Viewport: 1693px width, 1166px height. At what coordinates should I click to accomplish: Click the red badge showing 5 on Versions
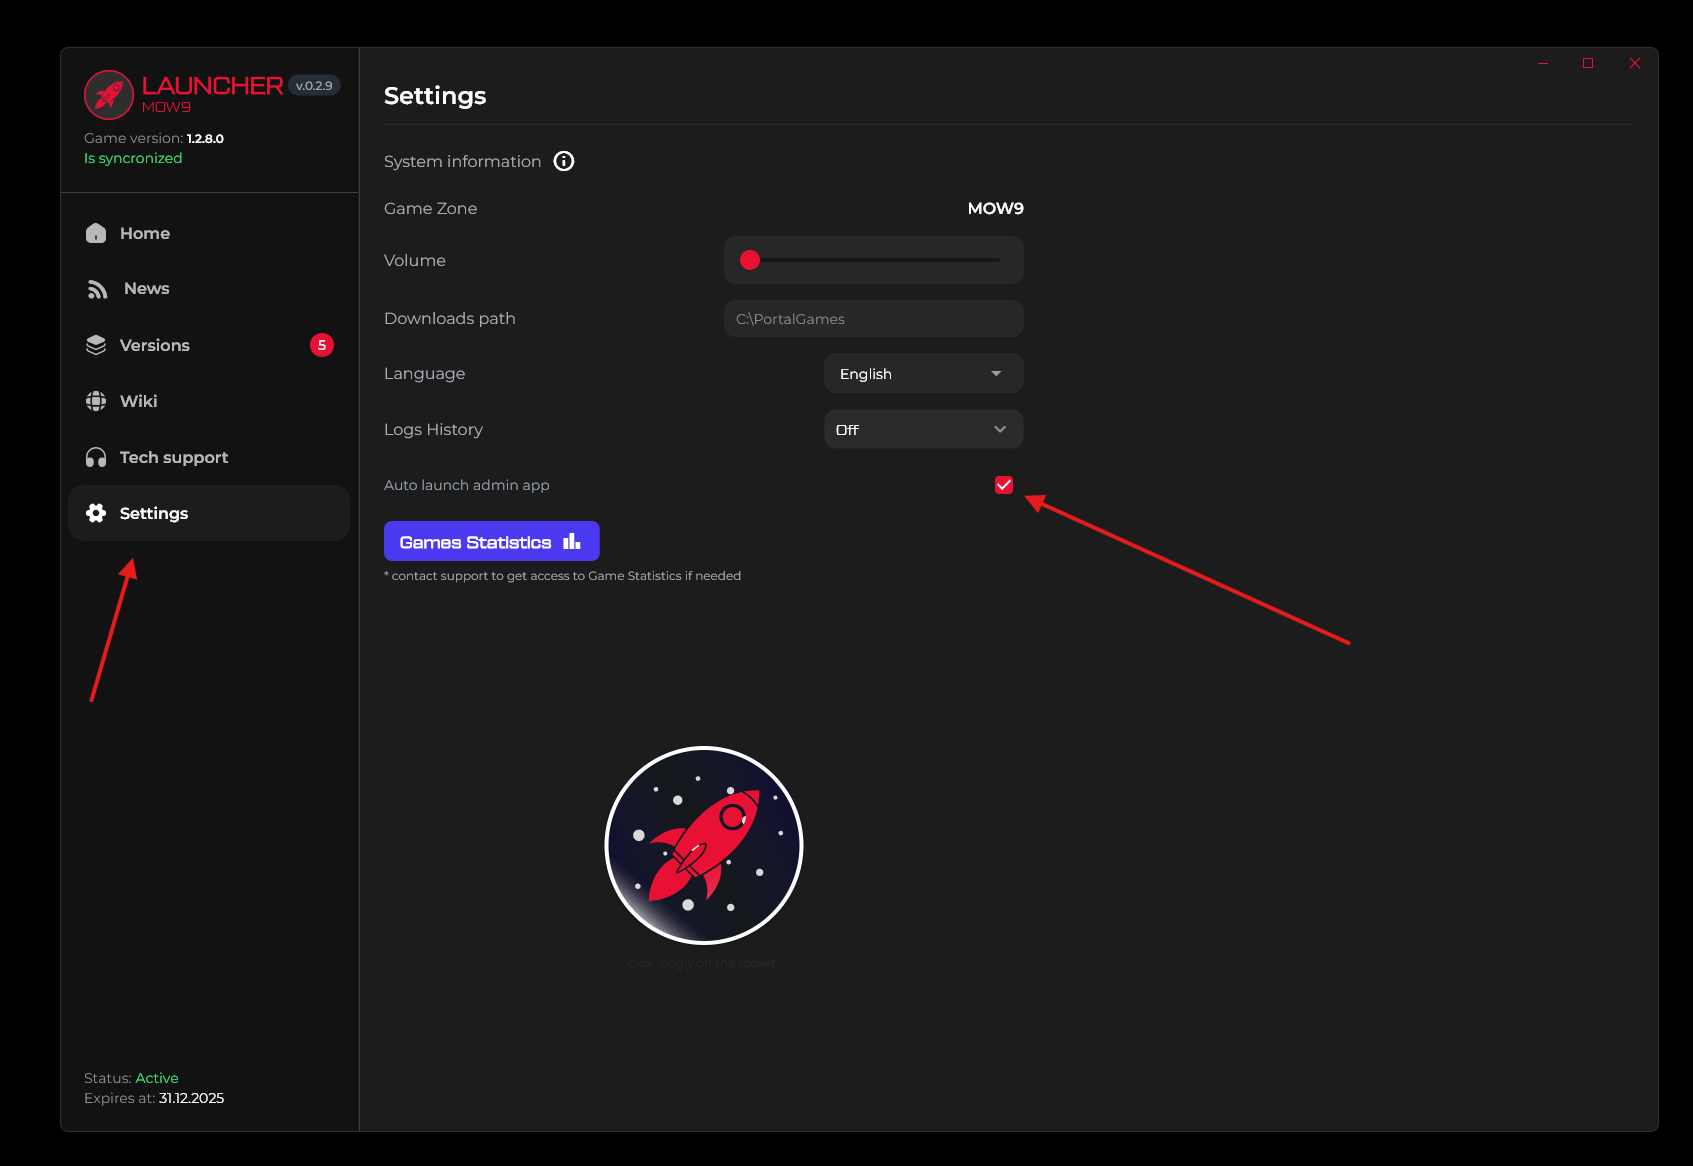[321, 345]
